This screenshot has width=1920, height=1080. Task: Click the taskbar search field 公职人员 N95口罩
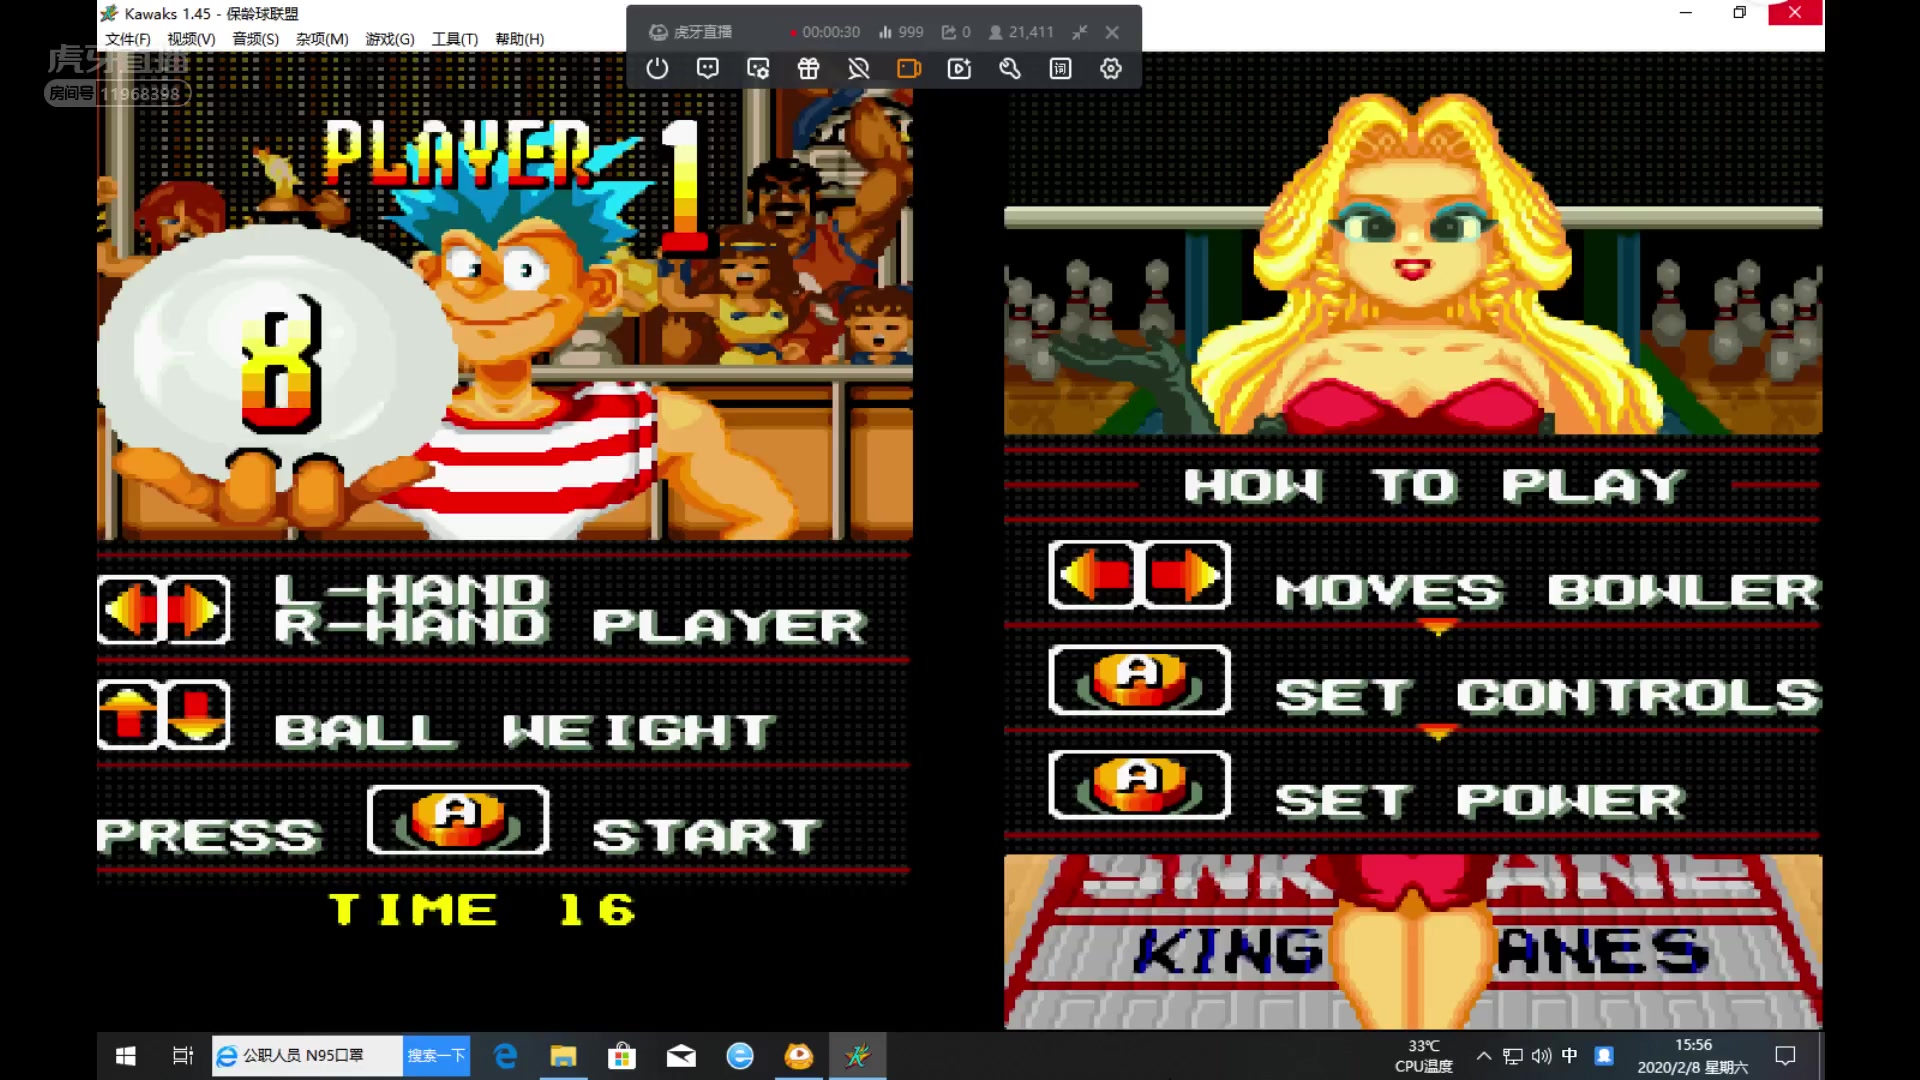point(307,1056)
